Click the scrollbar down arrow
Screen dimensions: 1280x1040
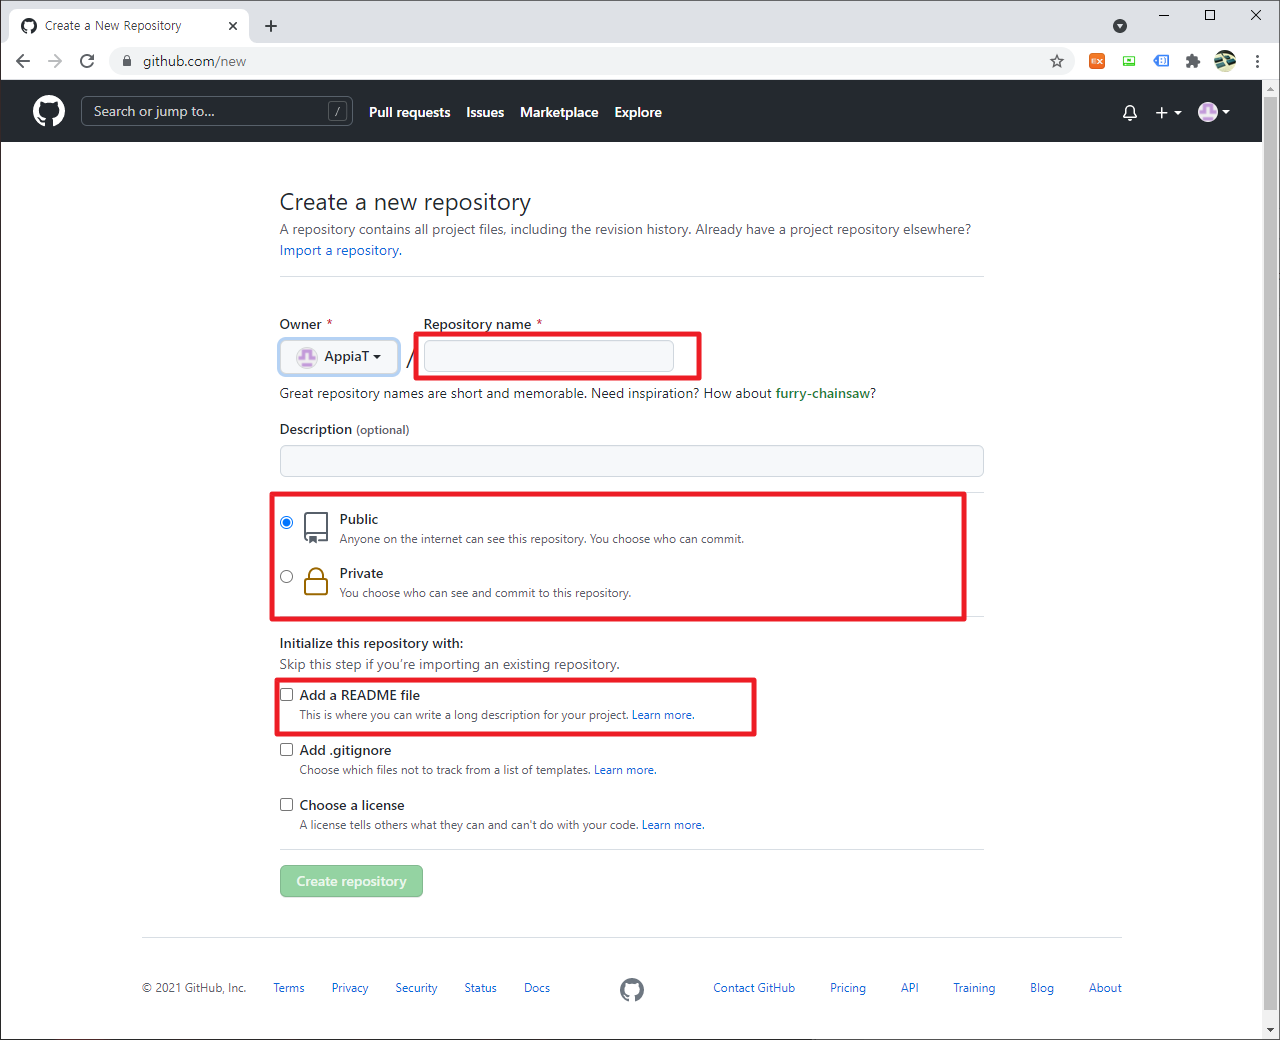tap(1271, 1029)
